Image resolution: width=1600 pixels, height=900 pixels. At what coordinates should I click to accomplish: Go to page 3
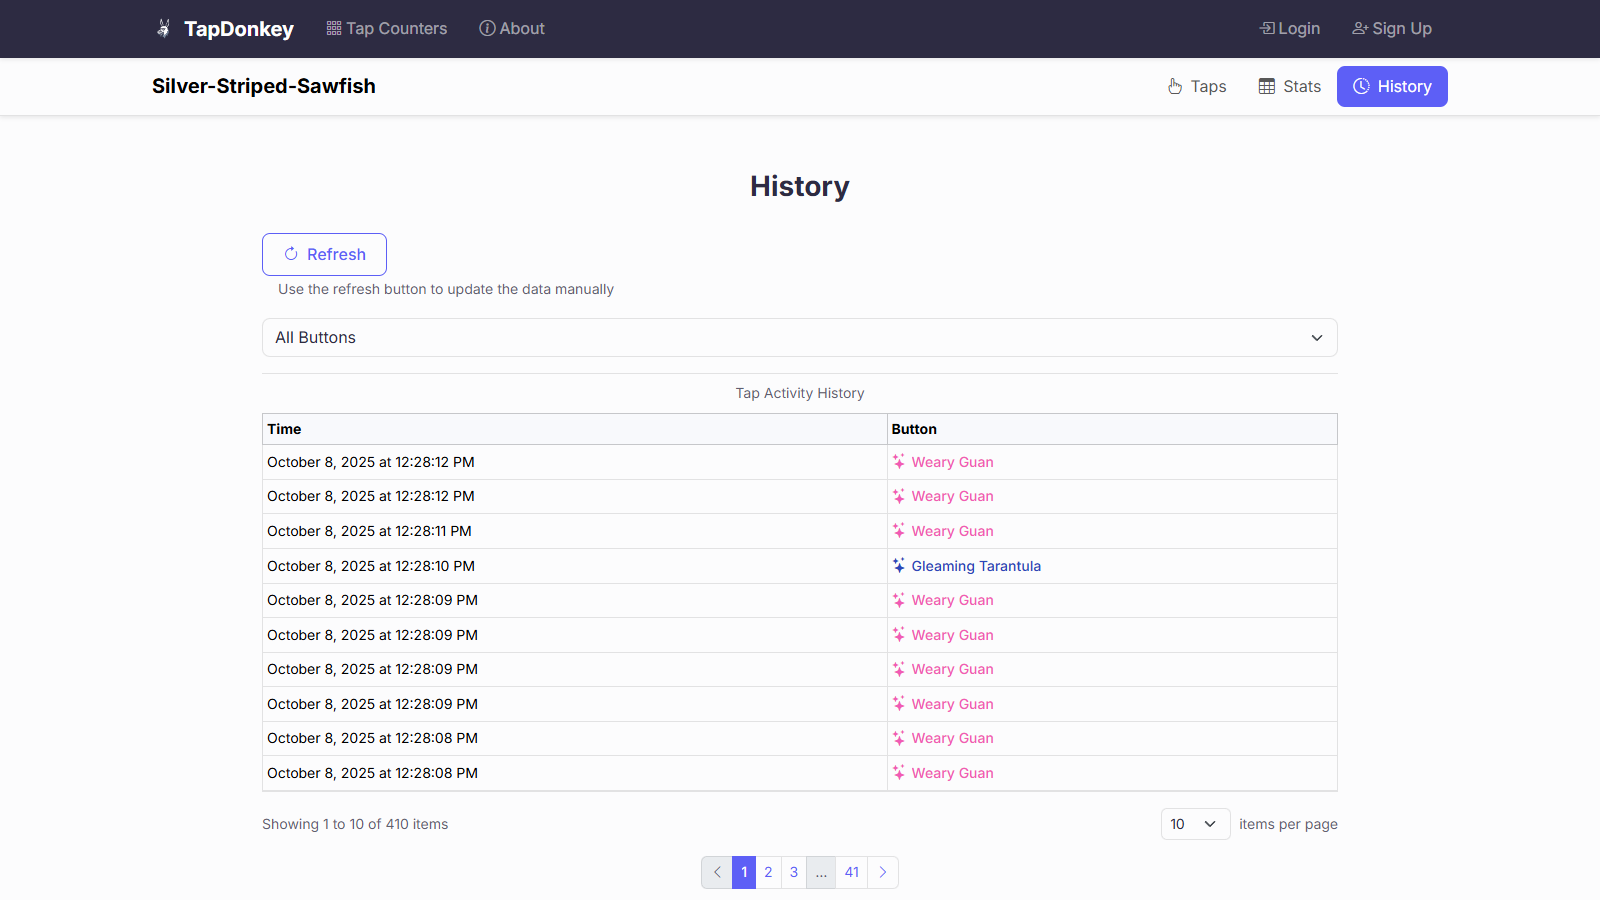click(794, 872)
